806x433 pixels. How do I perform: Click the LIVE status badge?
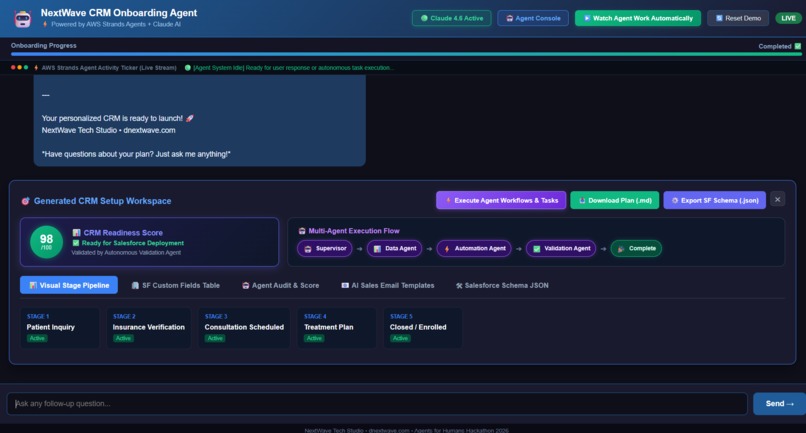pos(788,18)
